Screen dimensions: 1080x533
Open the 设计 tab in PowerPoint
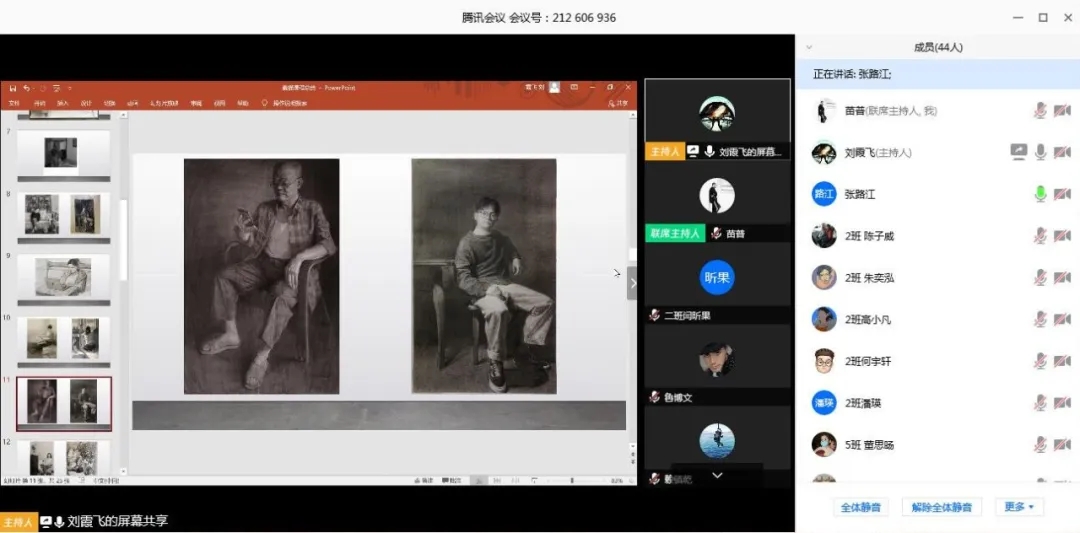[x=86, y=103]
